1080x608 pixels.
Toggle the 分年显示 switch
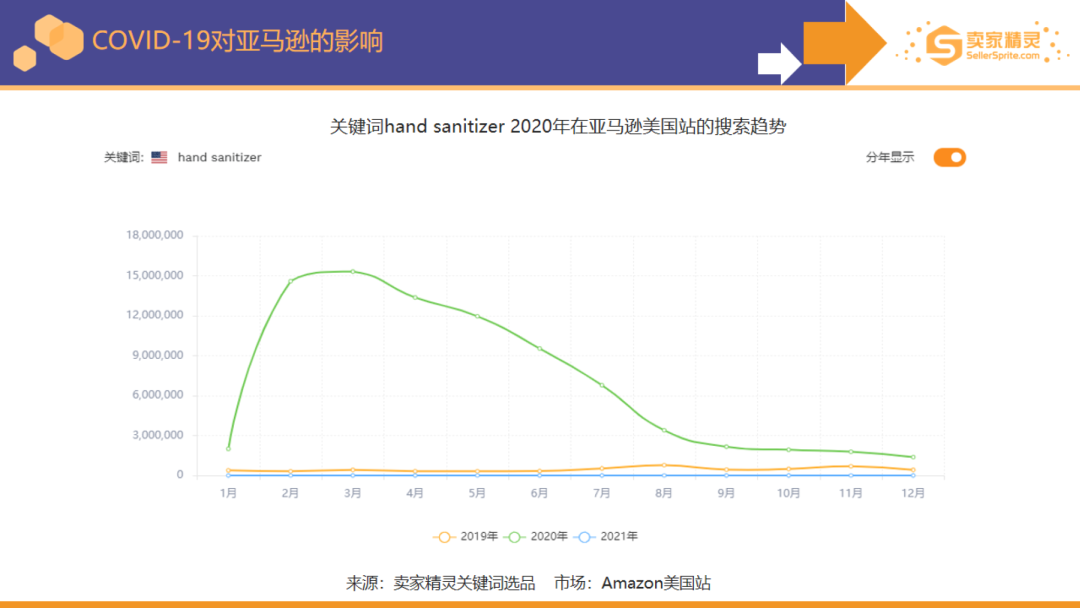pos(949,157)
